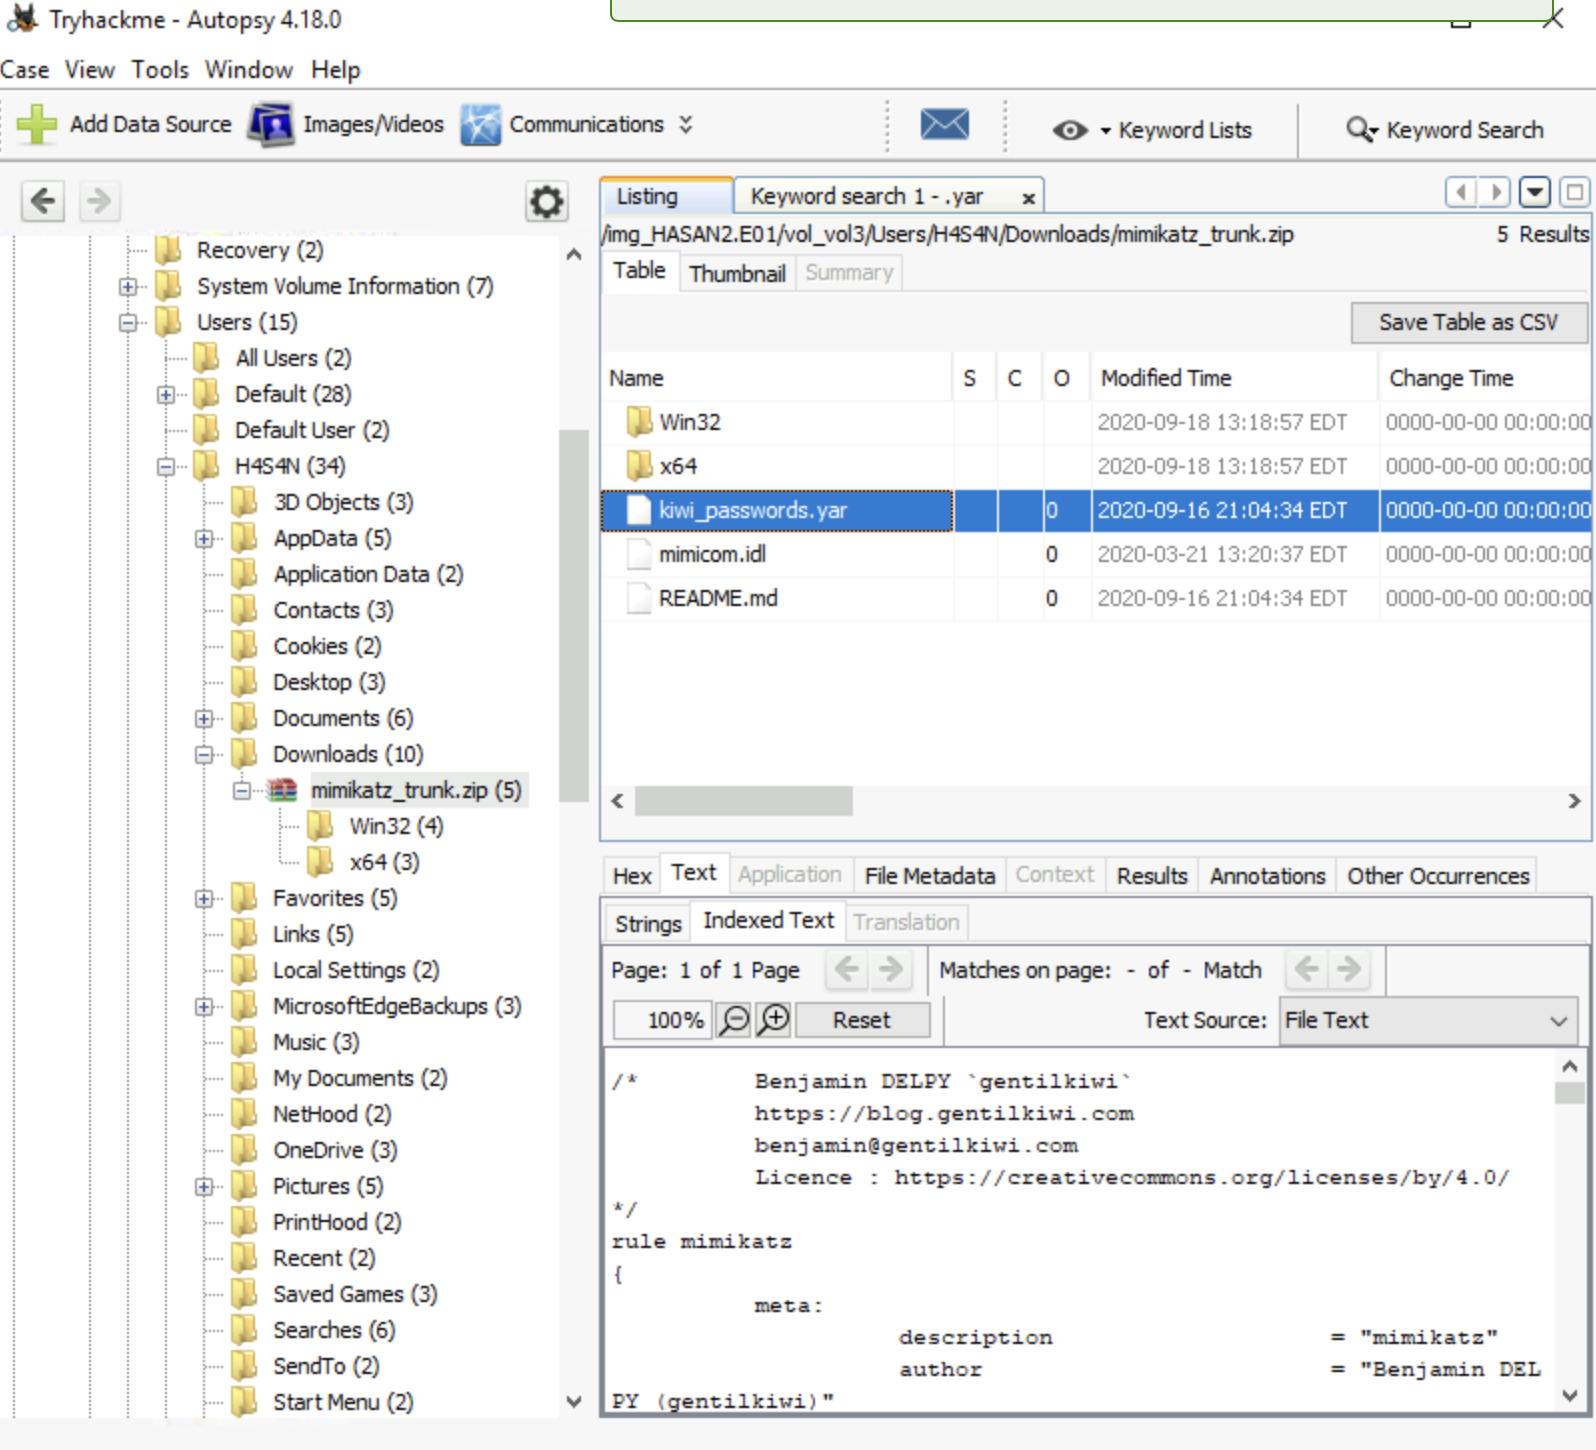Expand the Documents folder node
The height and width of the screenshot is (1450, 1596).
point(204,719)
